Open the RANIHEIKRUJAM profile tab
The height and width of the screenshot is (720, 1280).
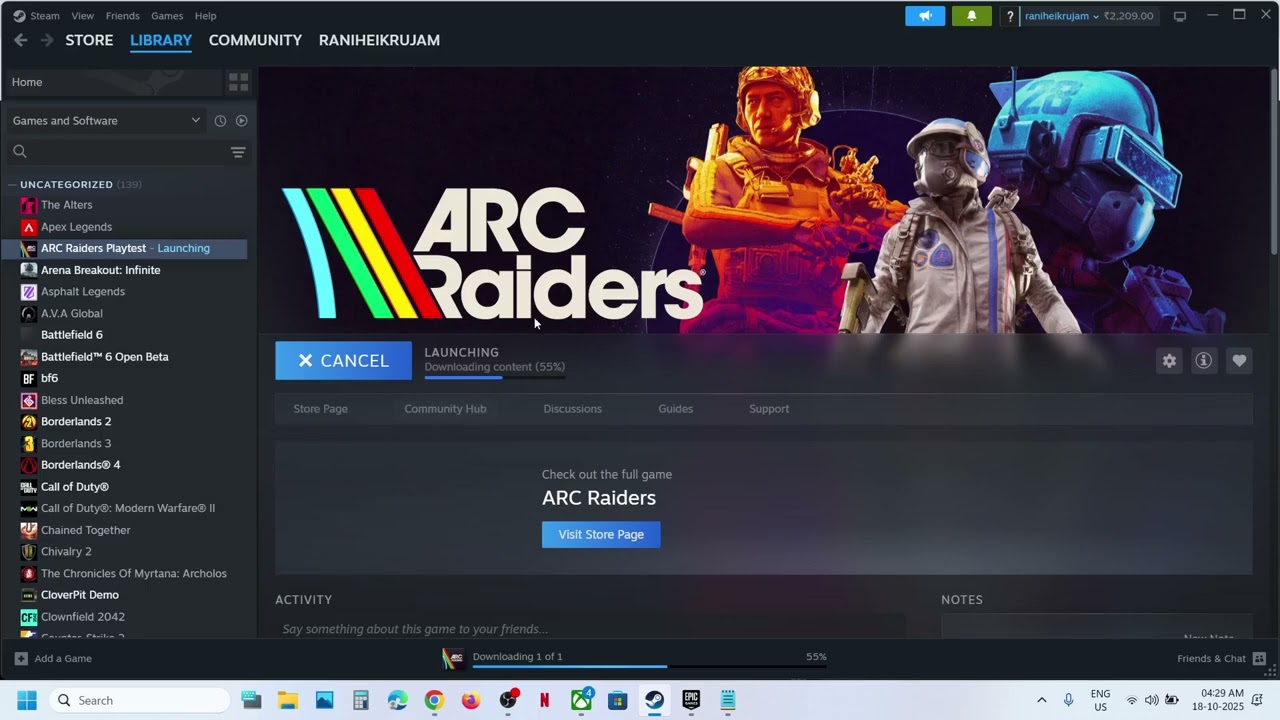point(379,40)
